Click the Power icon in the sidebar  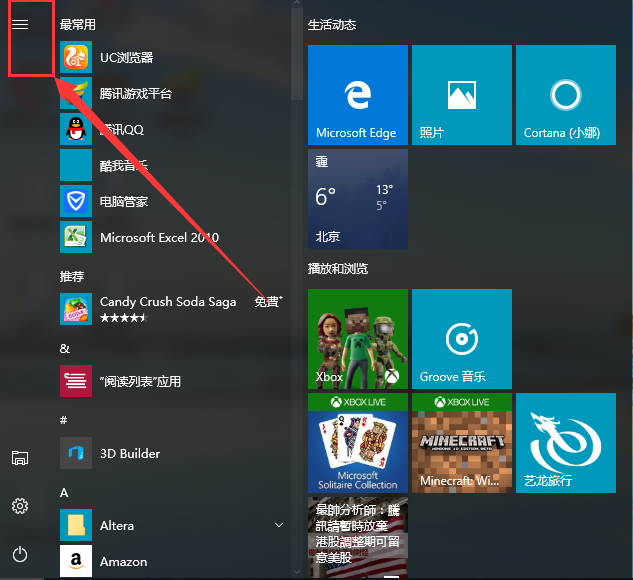[x=20, y=554]
